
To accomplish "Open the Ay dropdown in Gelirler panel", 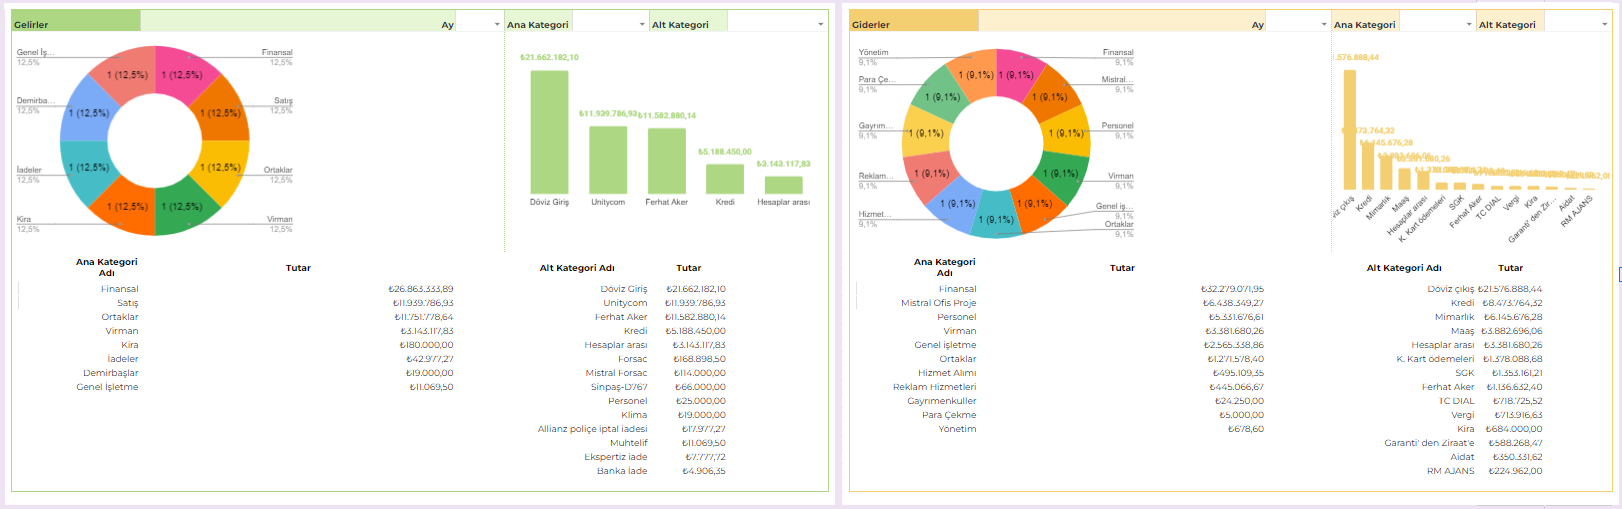I will tap(497, 24).
